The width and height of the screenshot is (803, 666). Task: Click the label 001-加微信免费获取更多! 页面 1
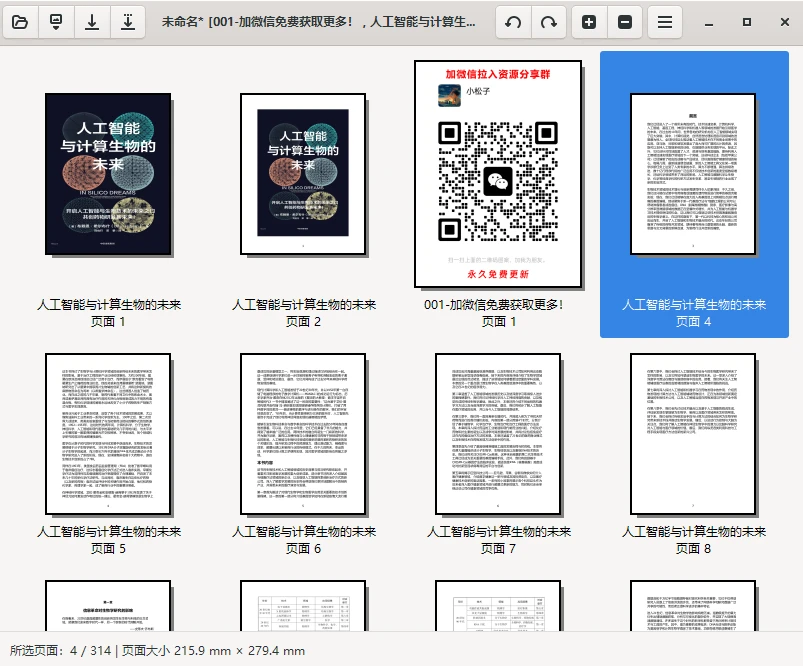(x=494, y=313)
